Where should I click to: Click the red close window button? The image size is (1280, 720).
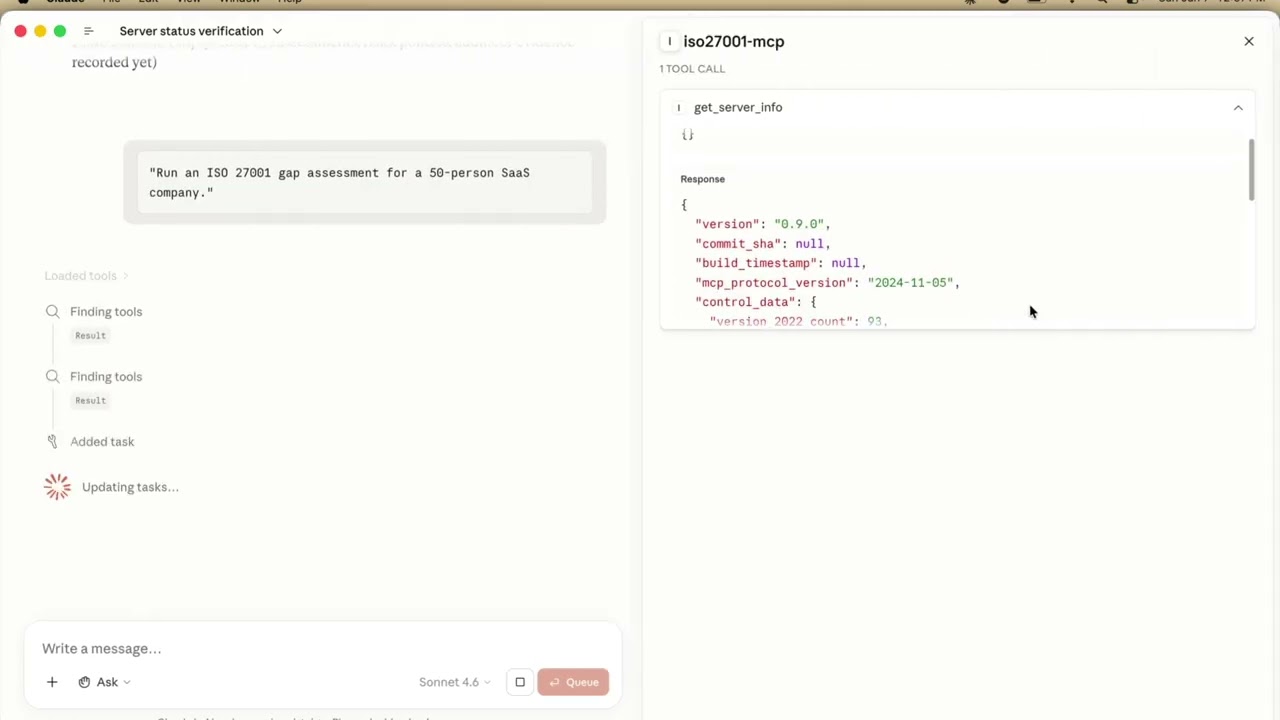[20, 31]
